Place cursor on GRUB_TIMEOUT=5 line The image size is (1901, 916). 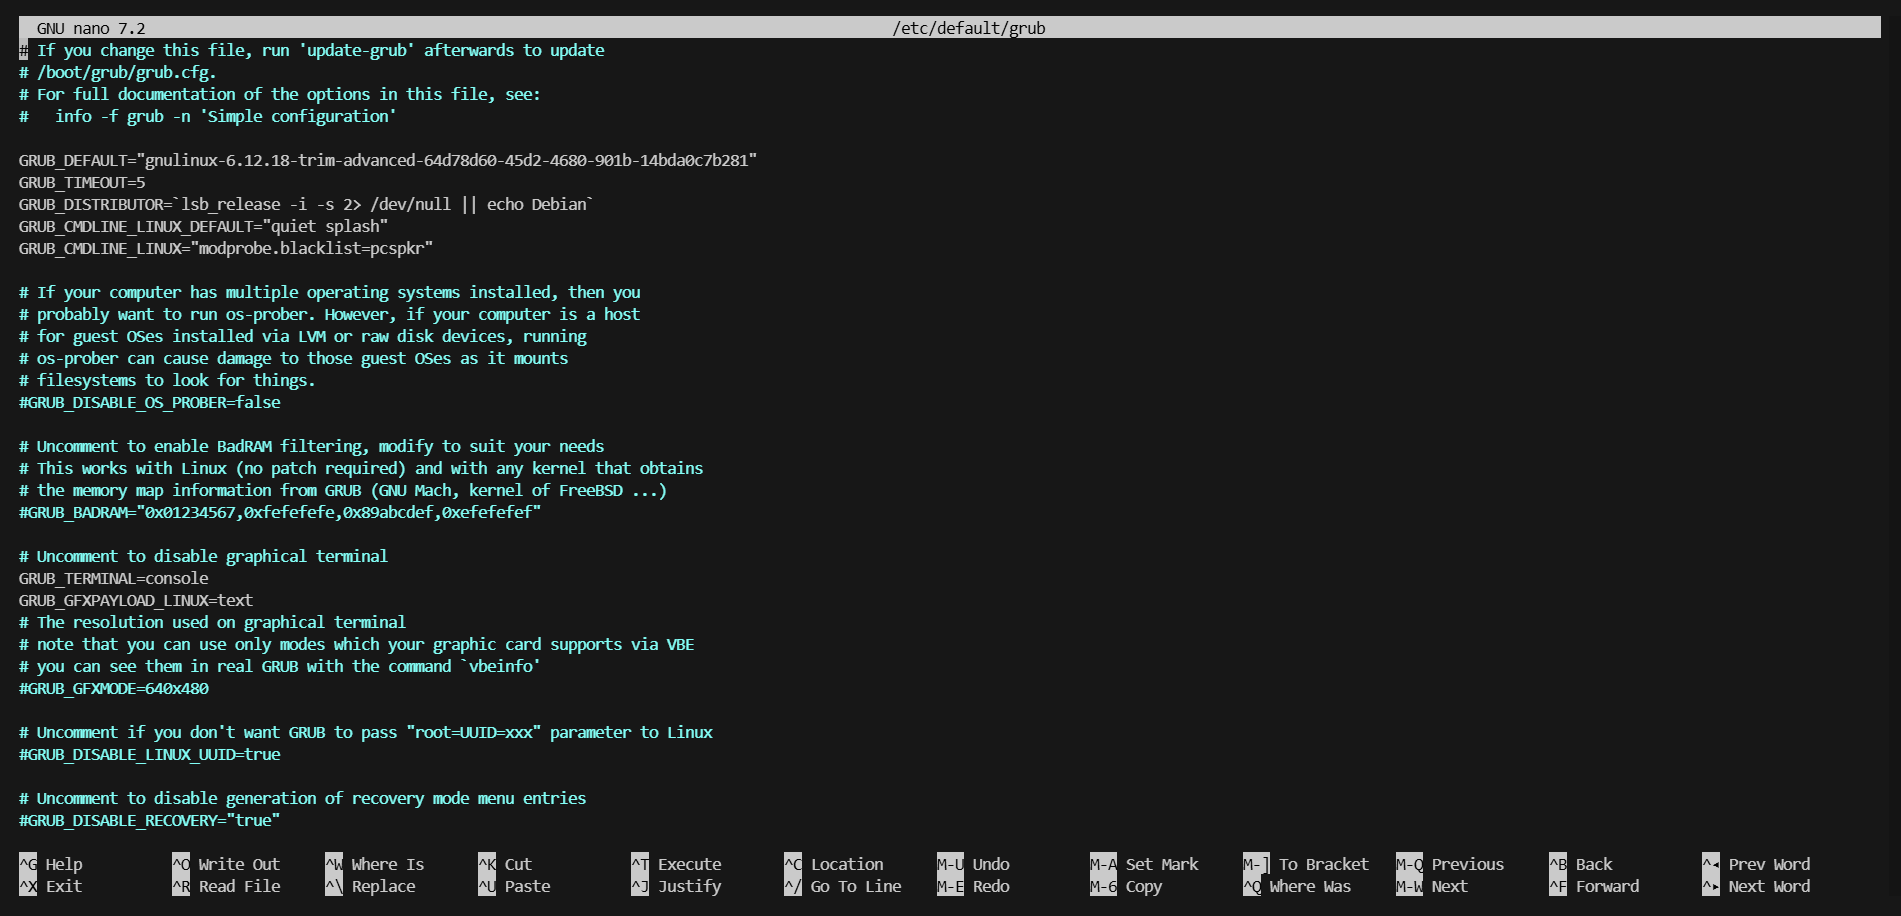pos(82,182)
